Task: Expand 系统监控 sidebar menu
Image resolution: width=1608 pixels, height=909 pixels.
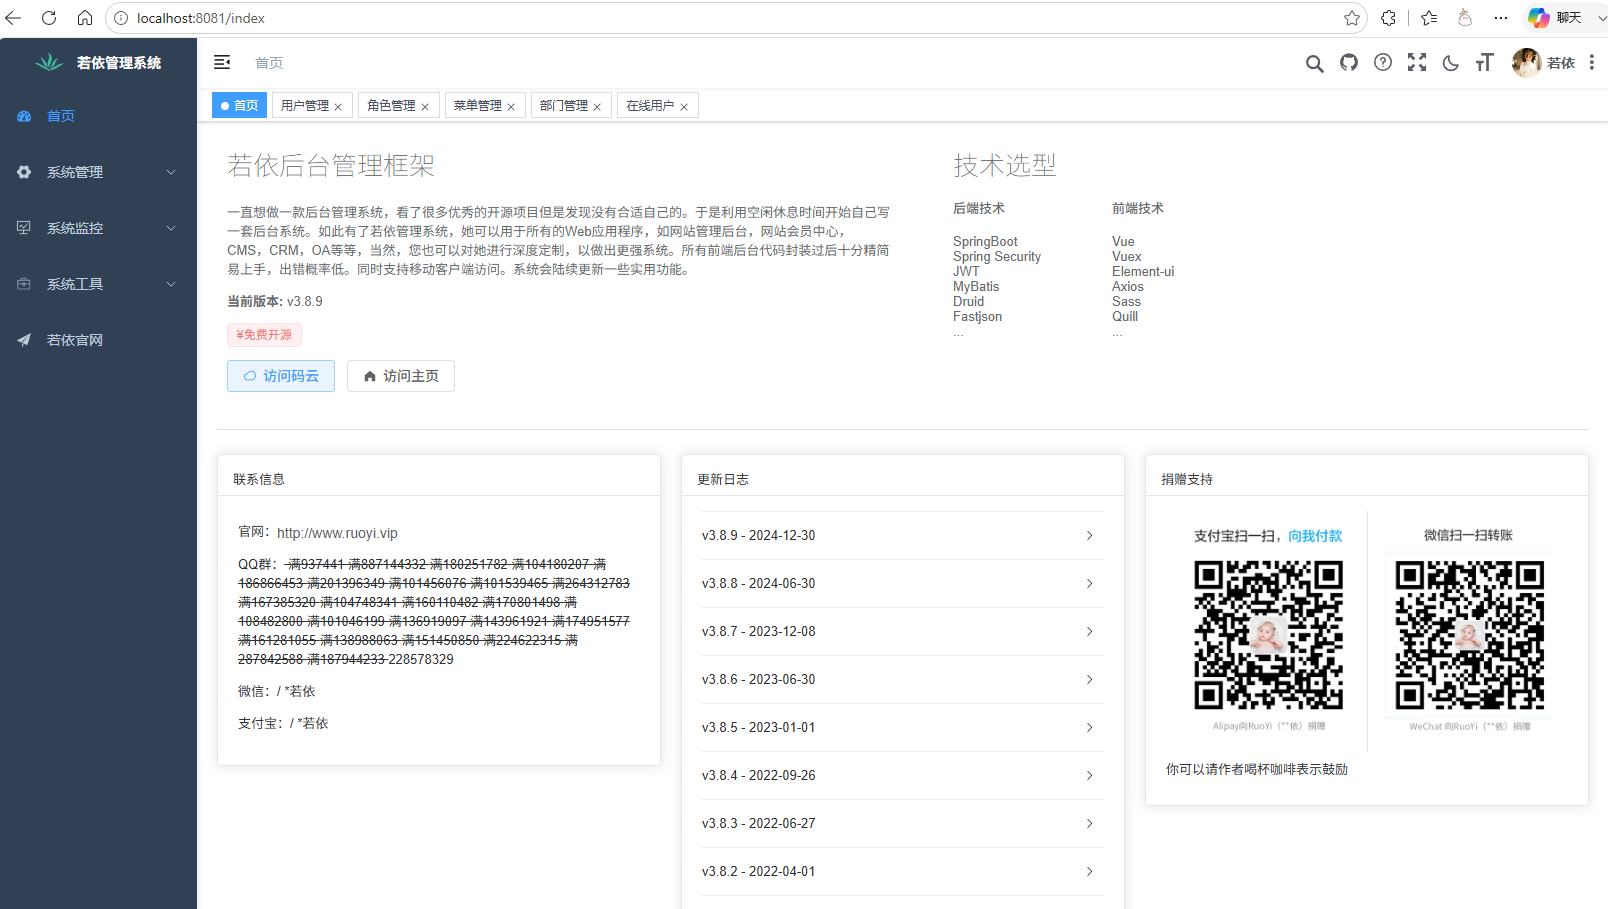Action: click(x=98, y=228)
